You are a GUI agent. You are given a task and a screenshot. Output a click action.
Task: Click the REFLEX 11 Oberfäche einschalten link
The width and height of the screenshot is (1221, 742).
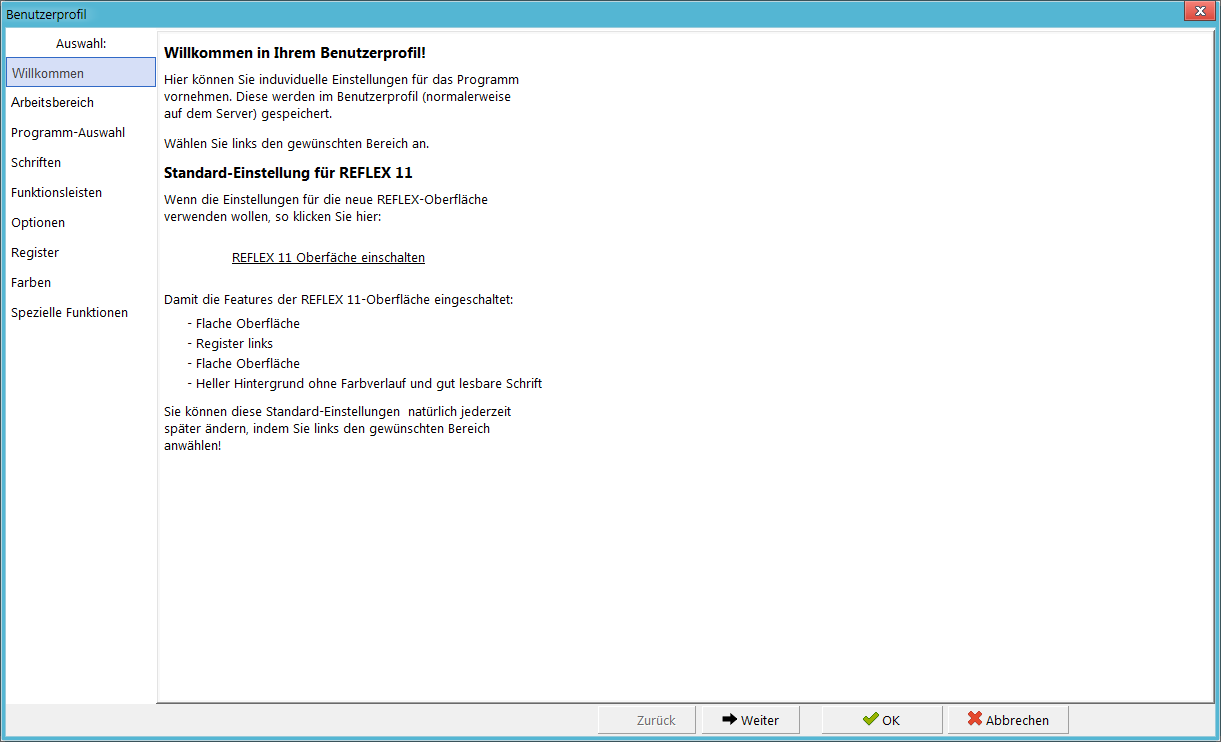(328, 257)
